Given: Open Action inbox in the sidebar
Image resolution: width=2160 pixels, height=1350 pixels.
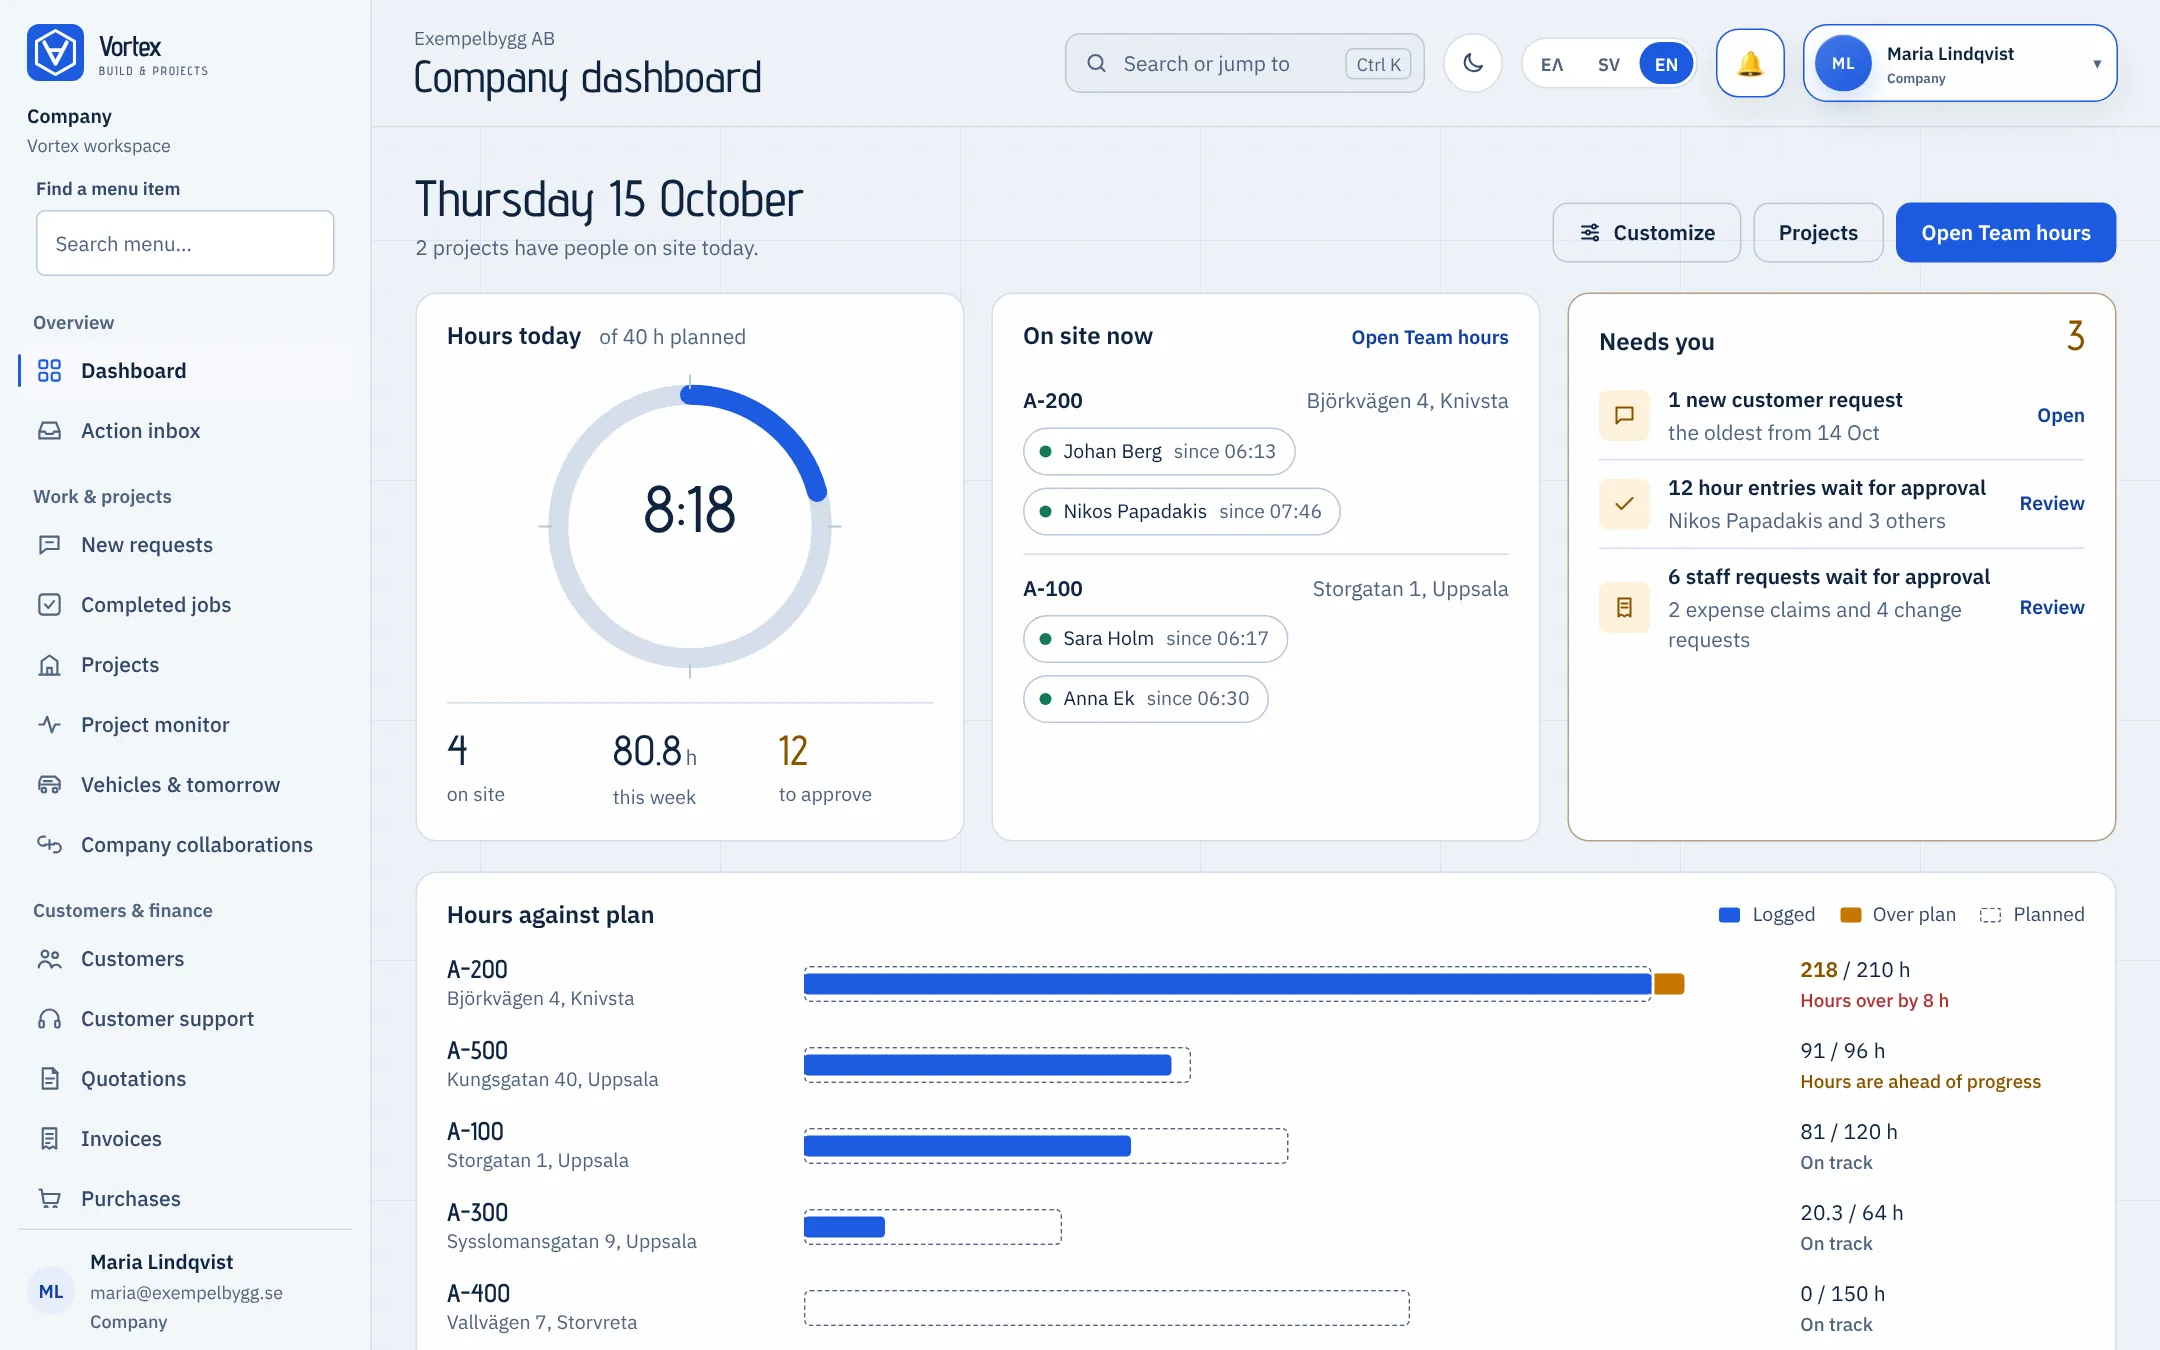Looking at the screenshot, I should [185, 431].
